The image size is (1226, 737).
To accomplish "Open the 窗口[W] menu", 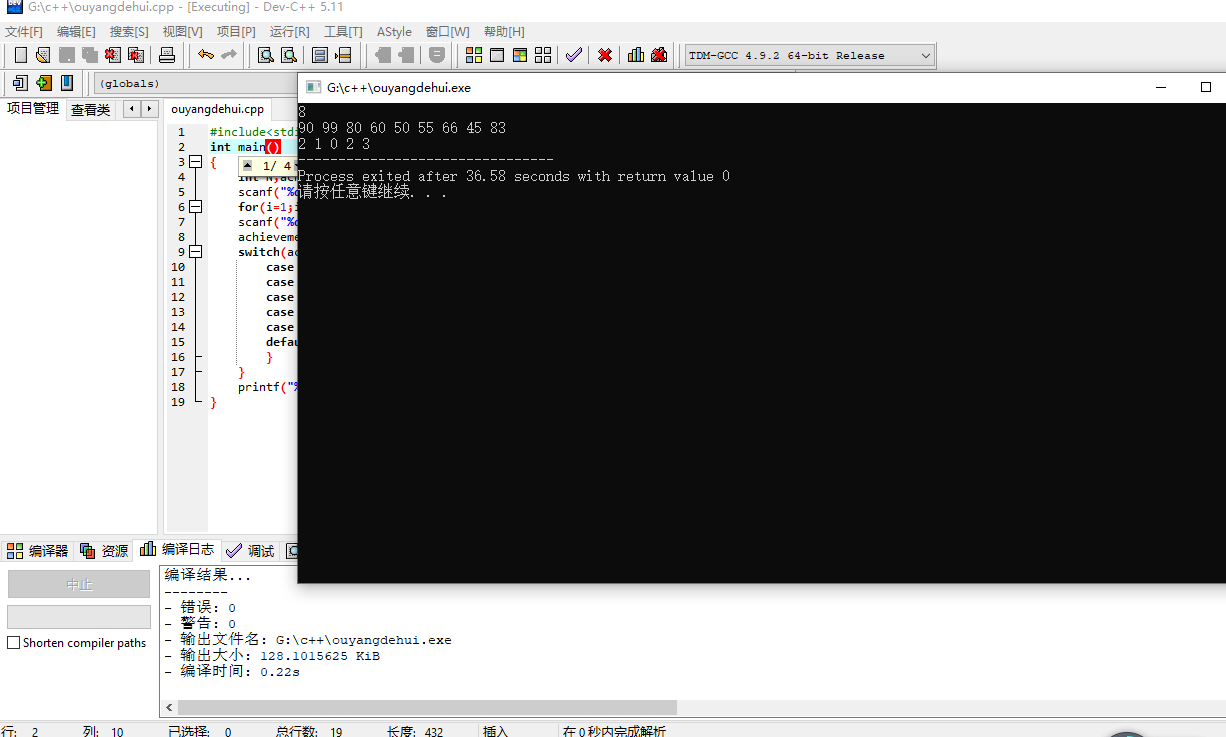I will 447,32.
